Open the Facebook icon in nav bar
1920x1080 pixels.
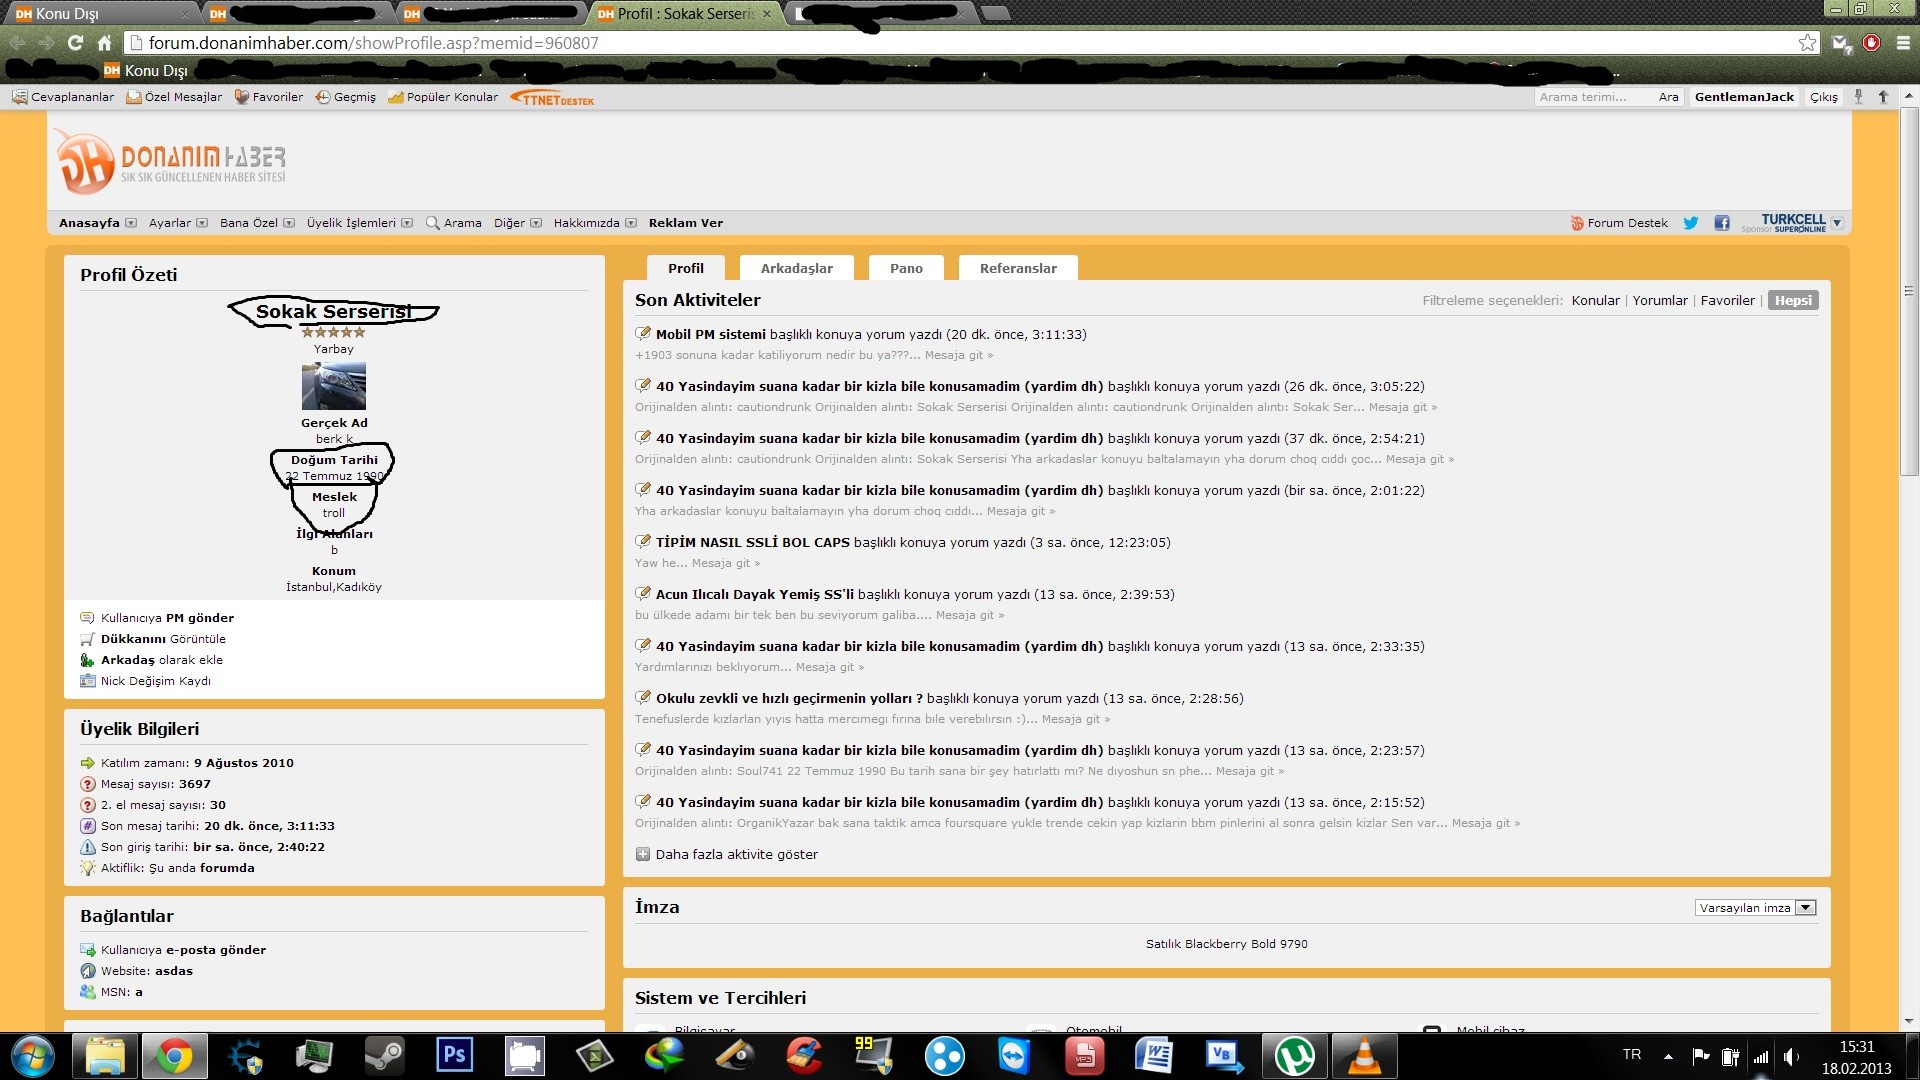1721,223
